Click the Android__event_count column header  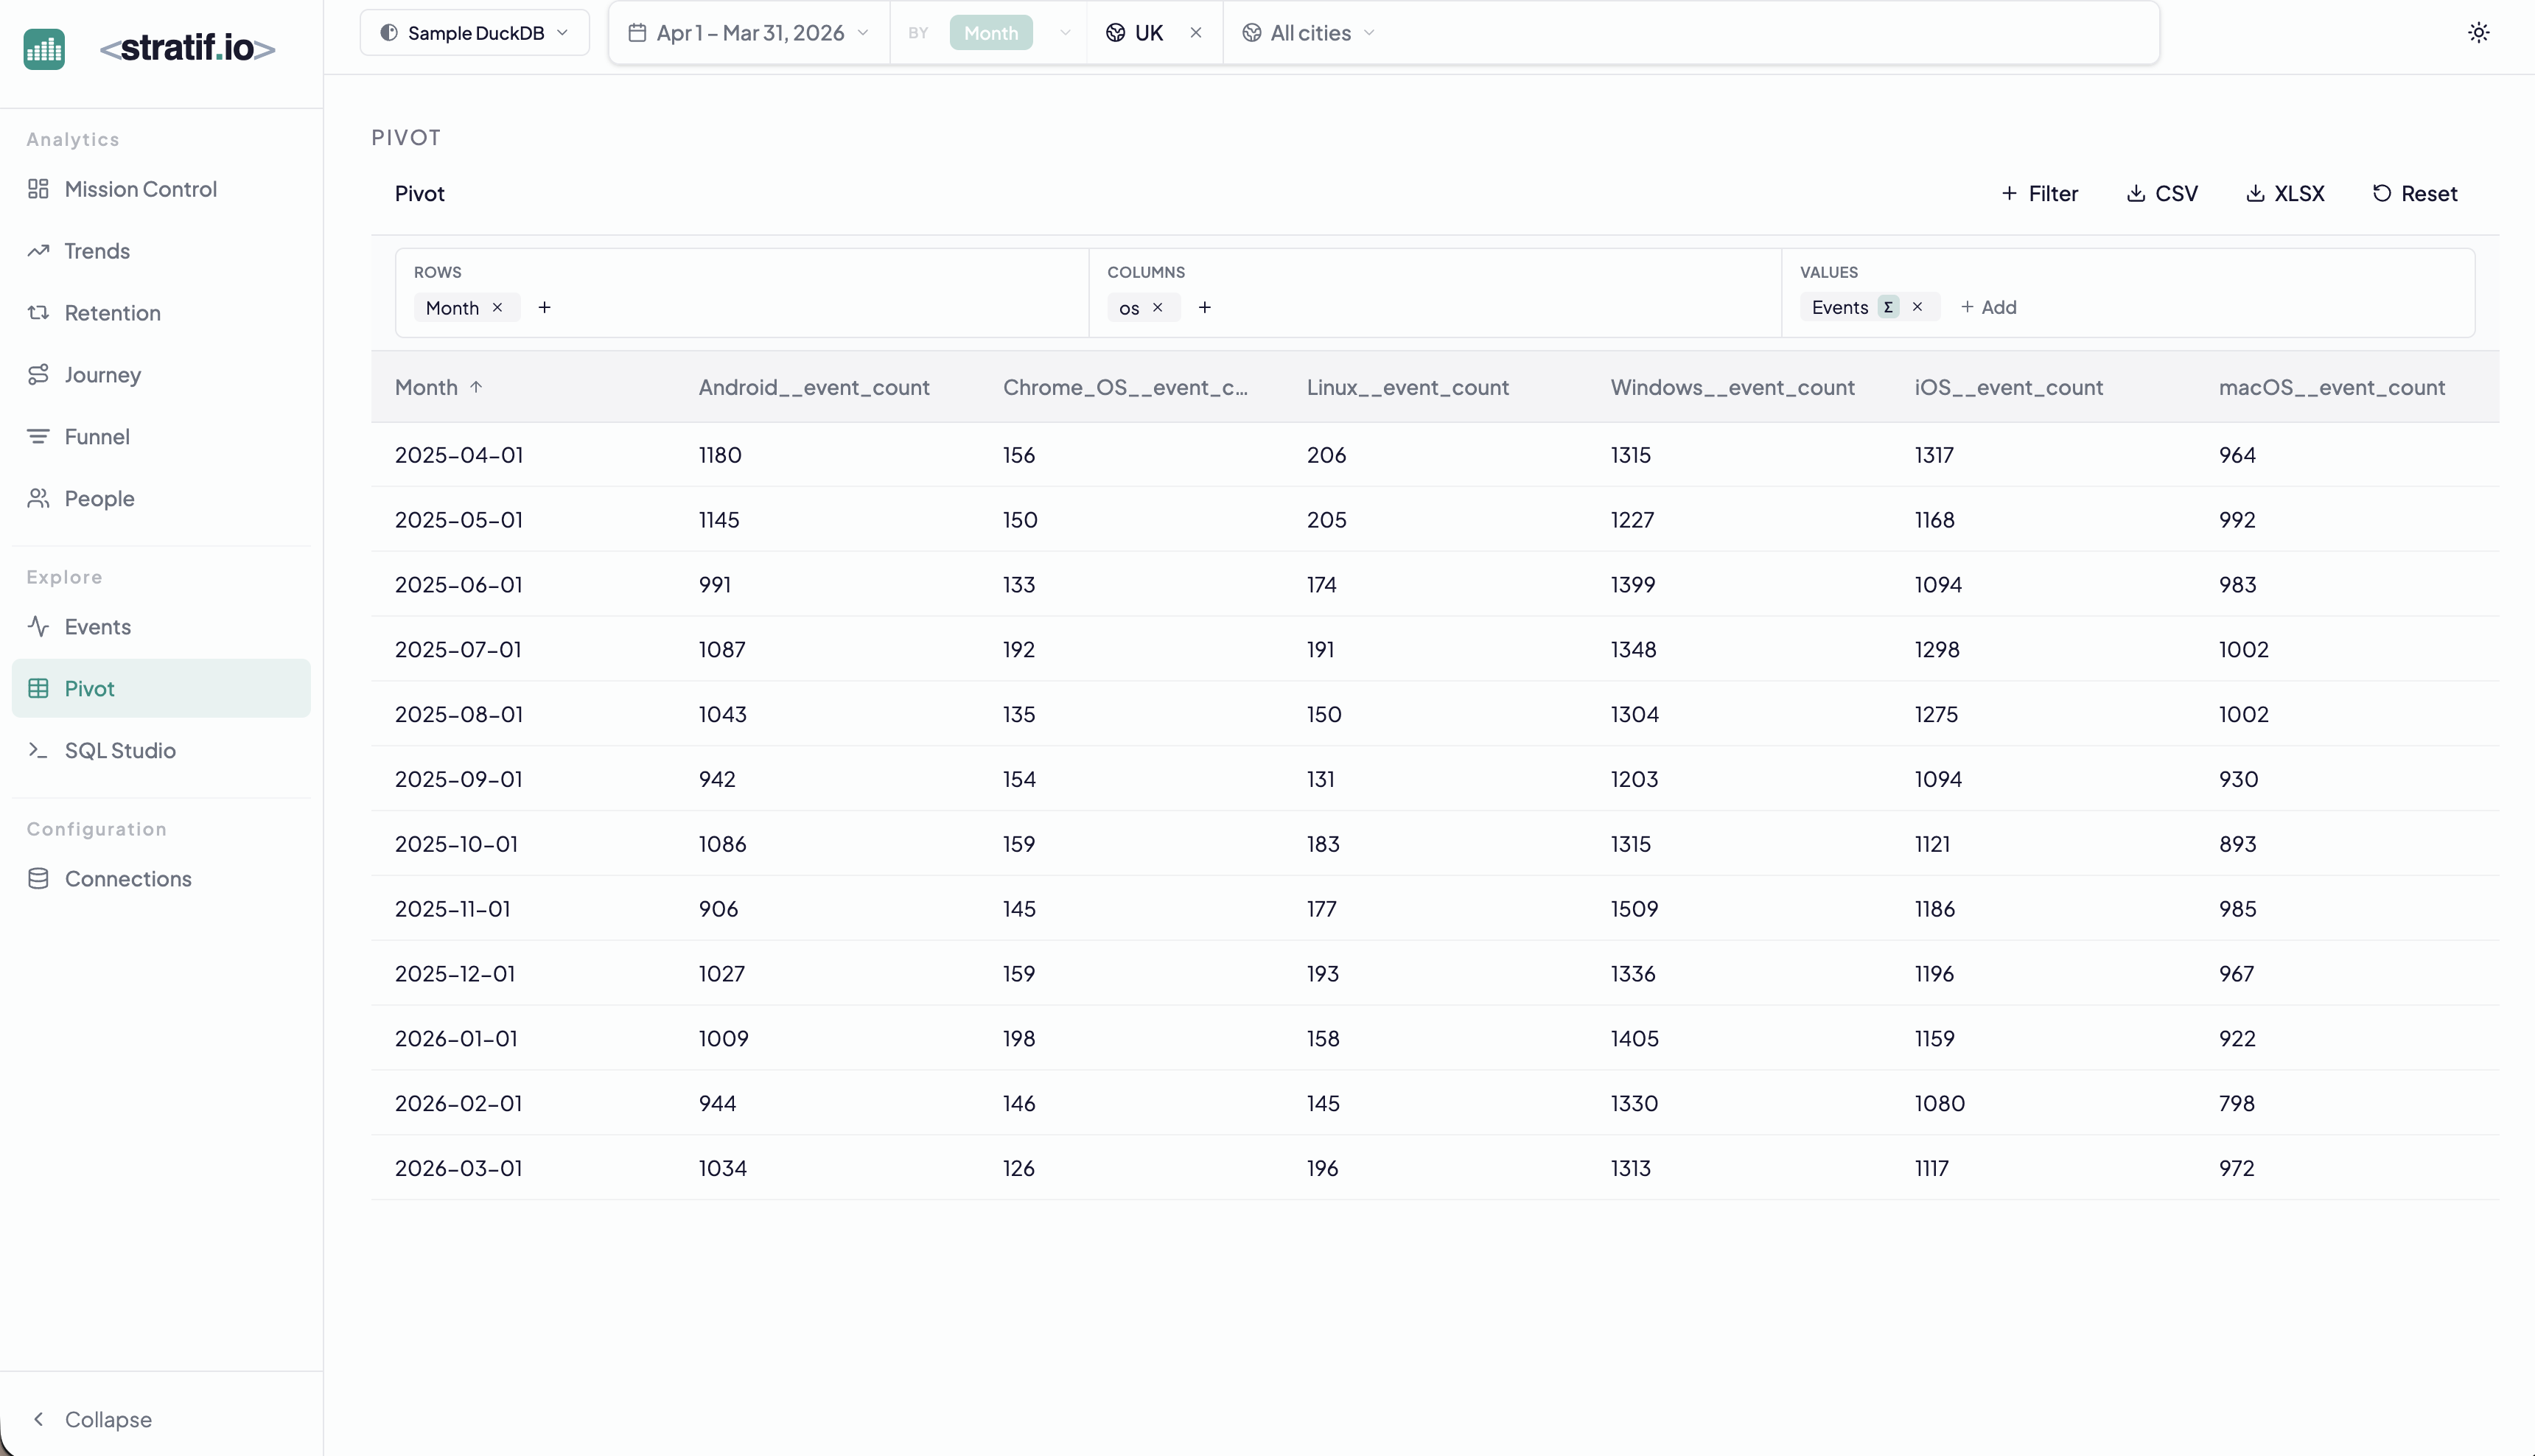(814, 387)
